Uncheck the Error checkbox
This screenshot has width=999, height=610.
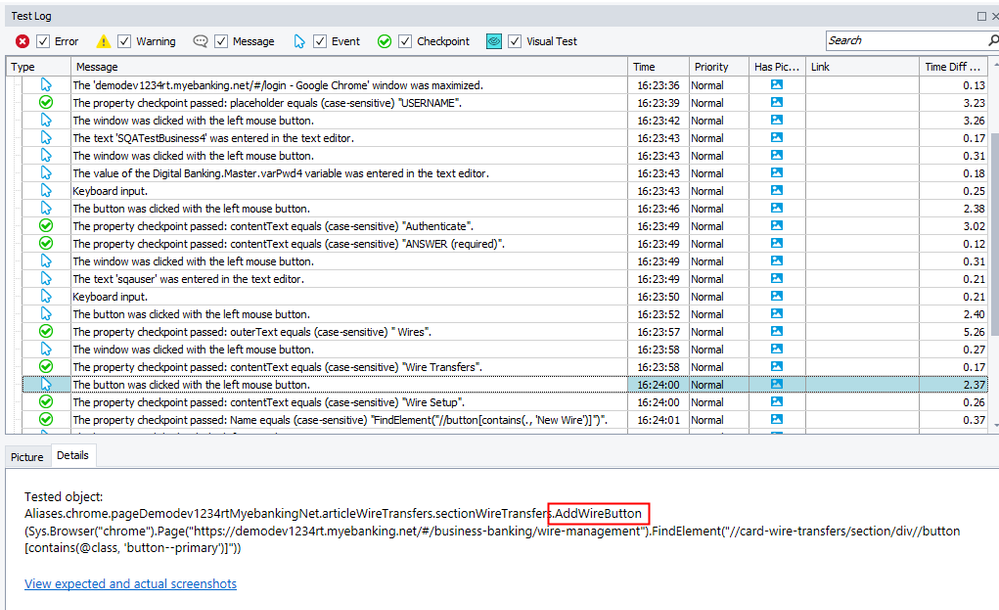click(43, 41)
